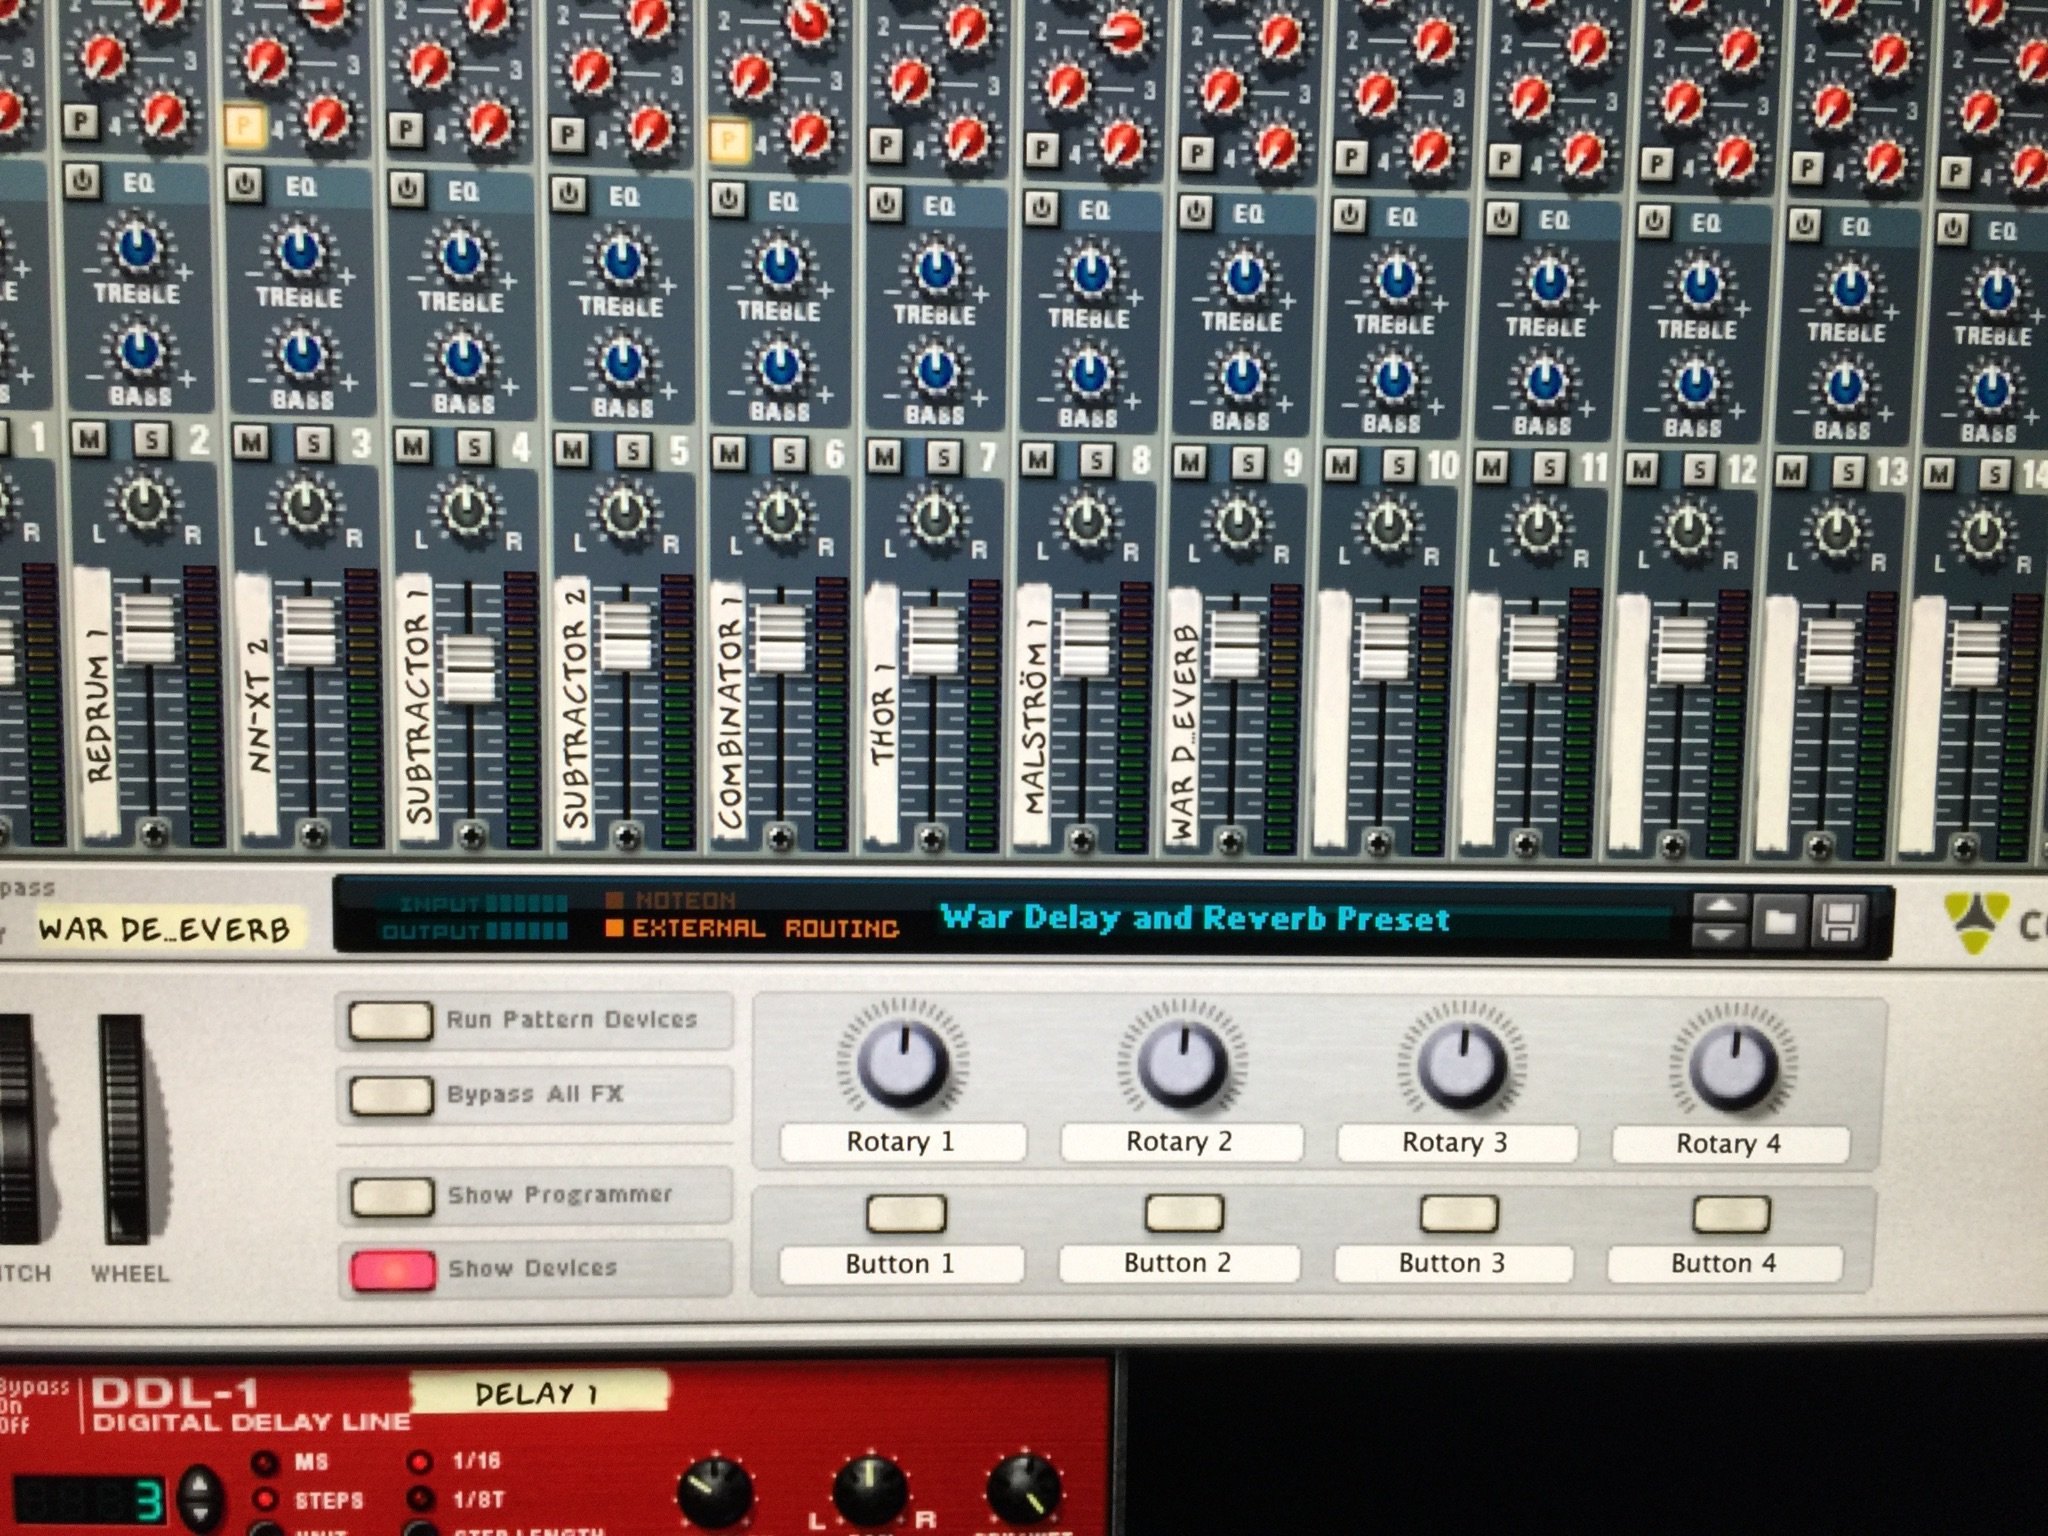Toggle EQ power on Combinator 1 channel

[x=728, y=199]
